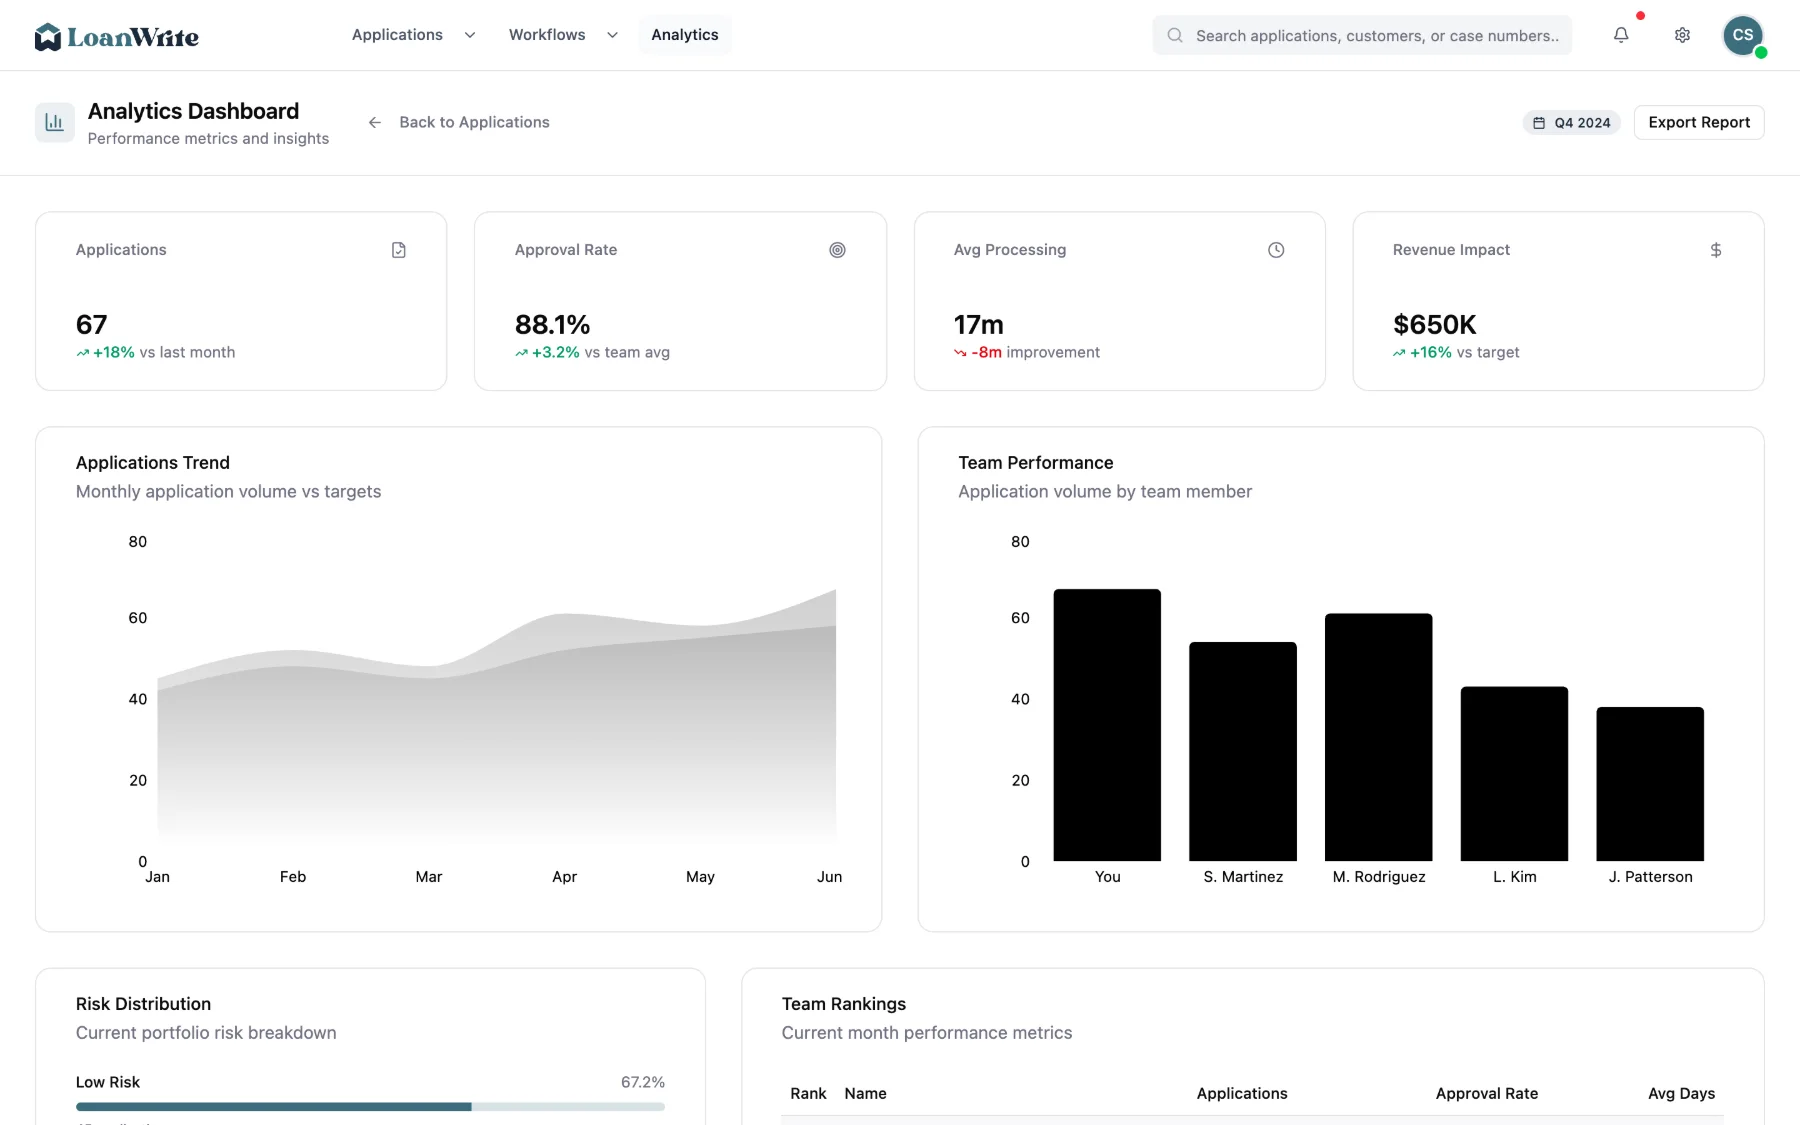Viewport: 1800px width, 1125px height.
Task: Click the 88.1% approval rate value
Action: (x=552, y=325)
